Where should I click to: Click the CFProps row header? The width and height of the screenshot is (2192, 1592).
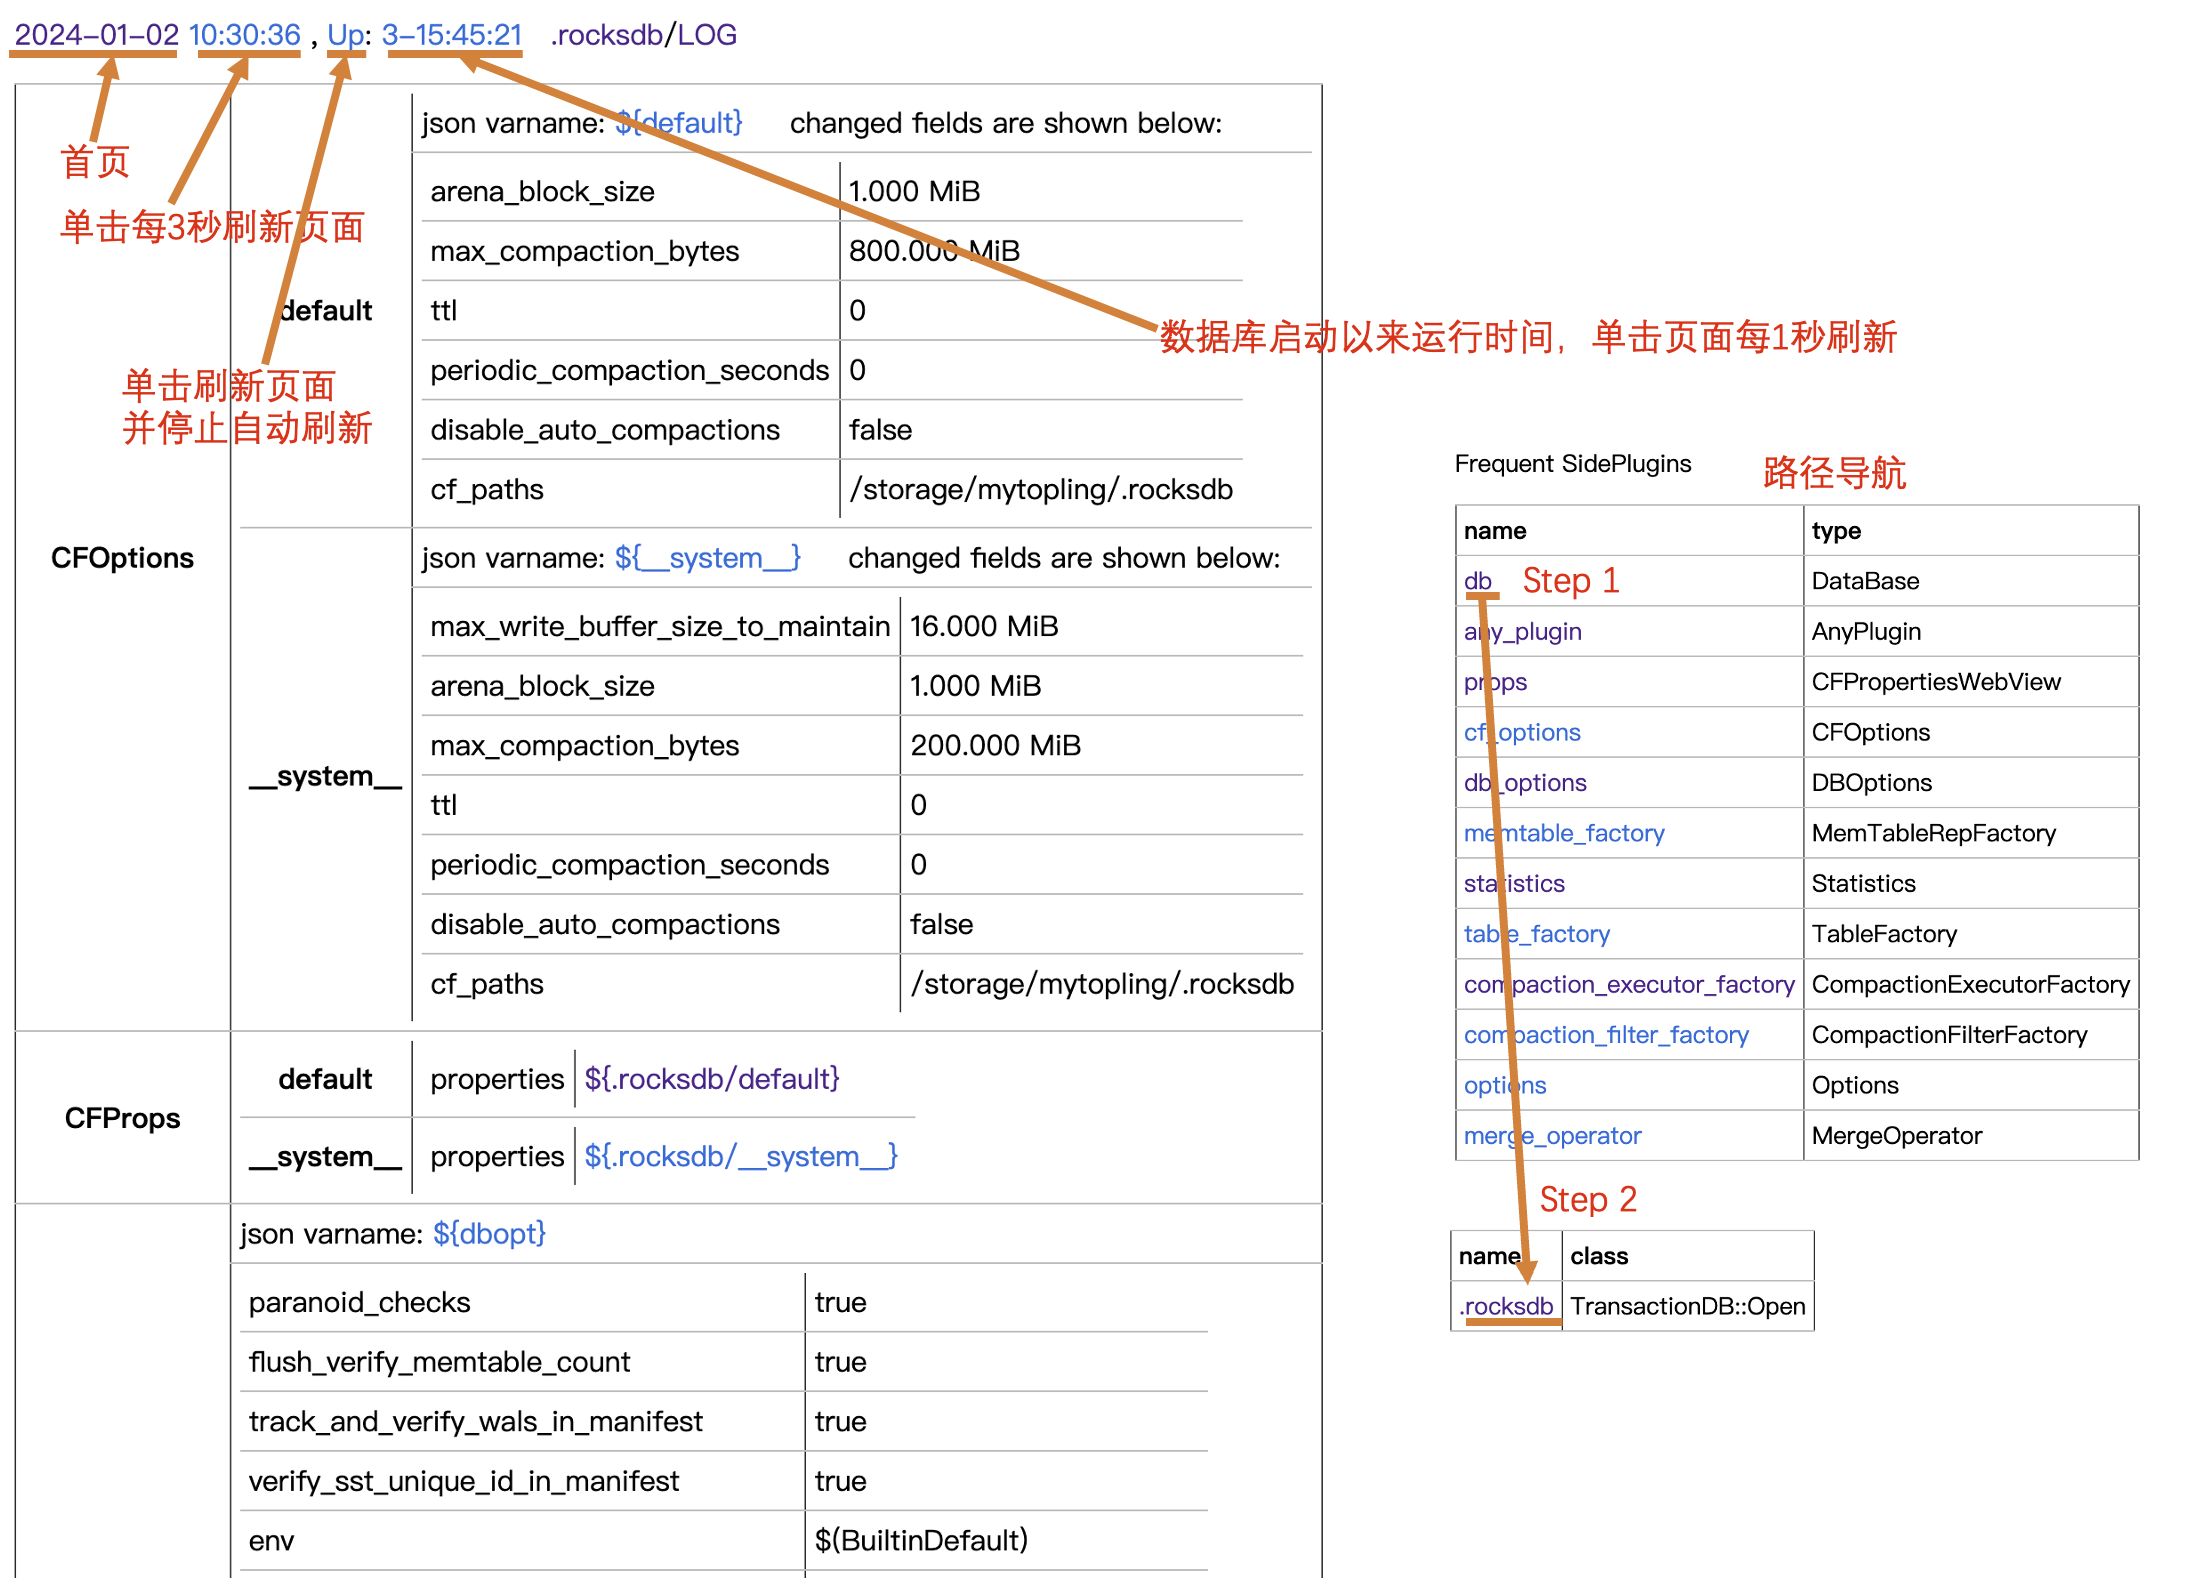[x=122, y=1118]
